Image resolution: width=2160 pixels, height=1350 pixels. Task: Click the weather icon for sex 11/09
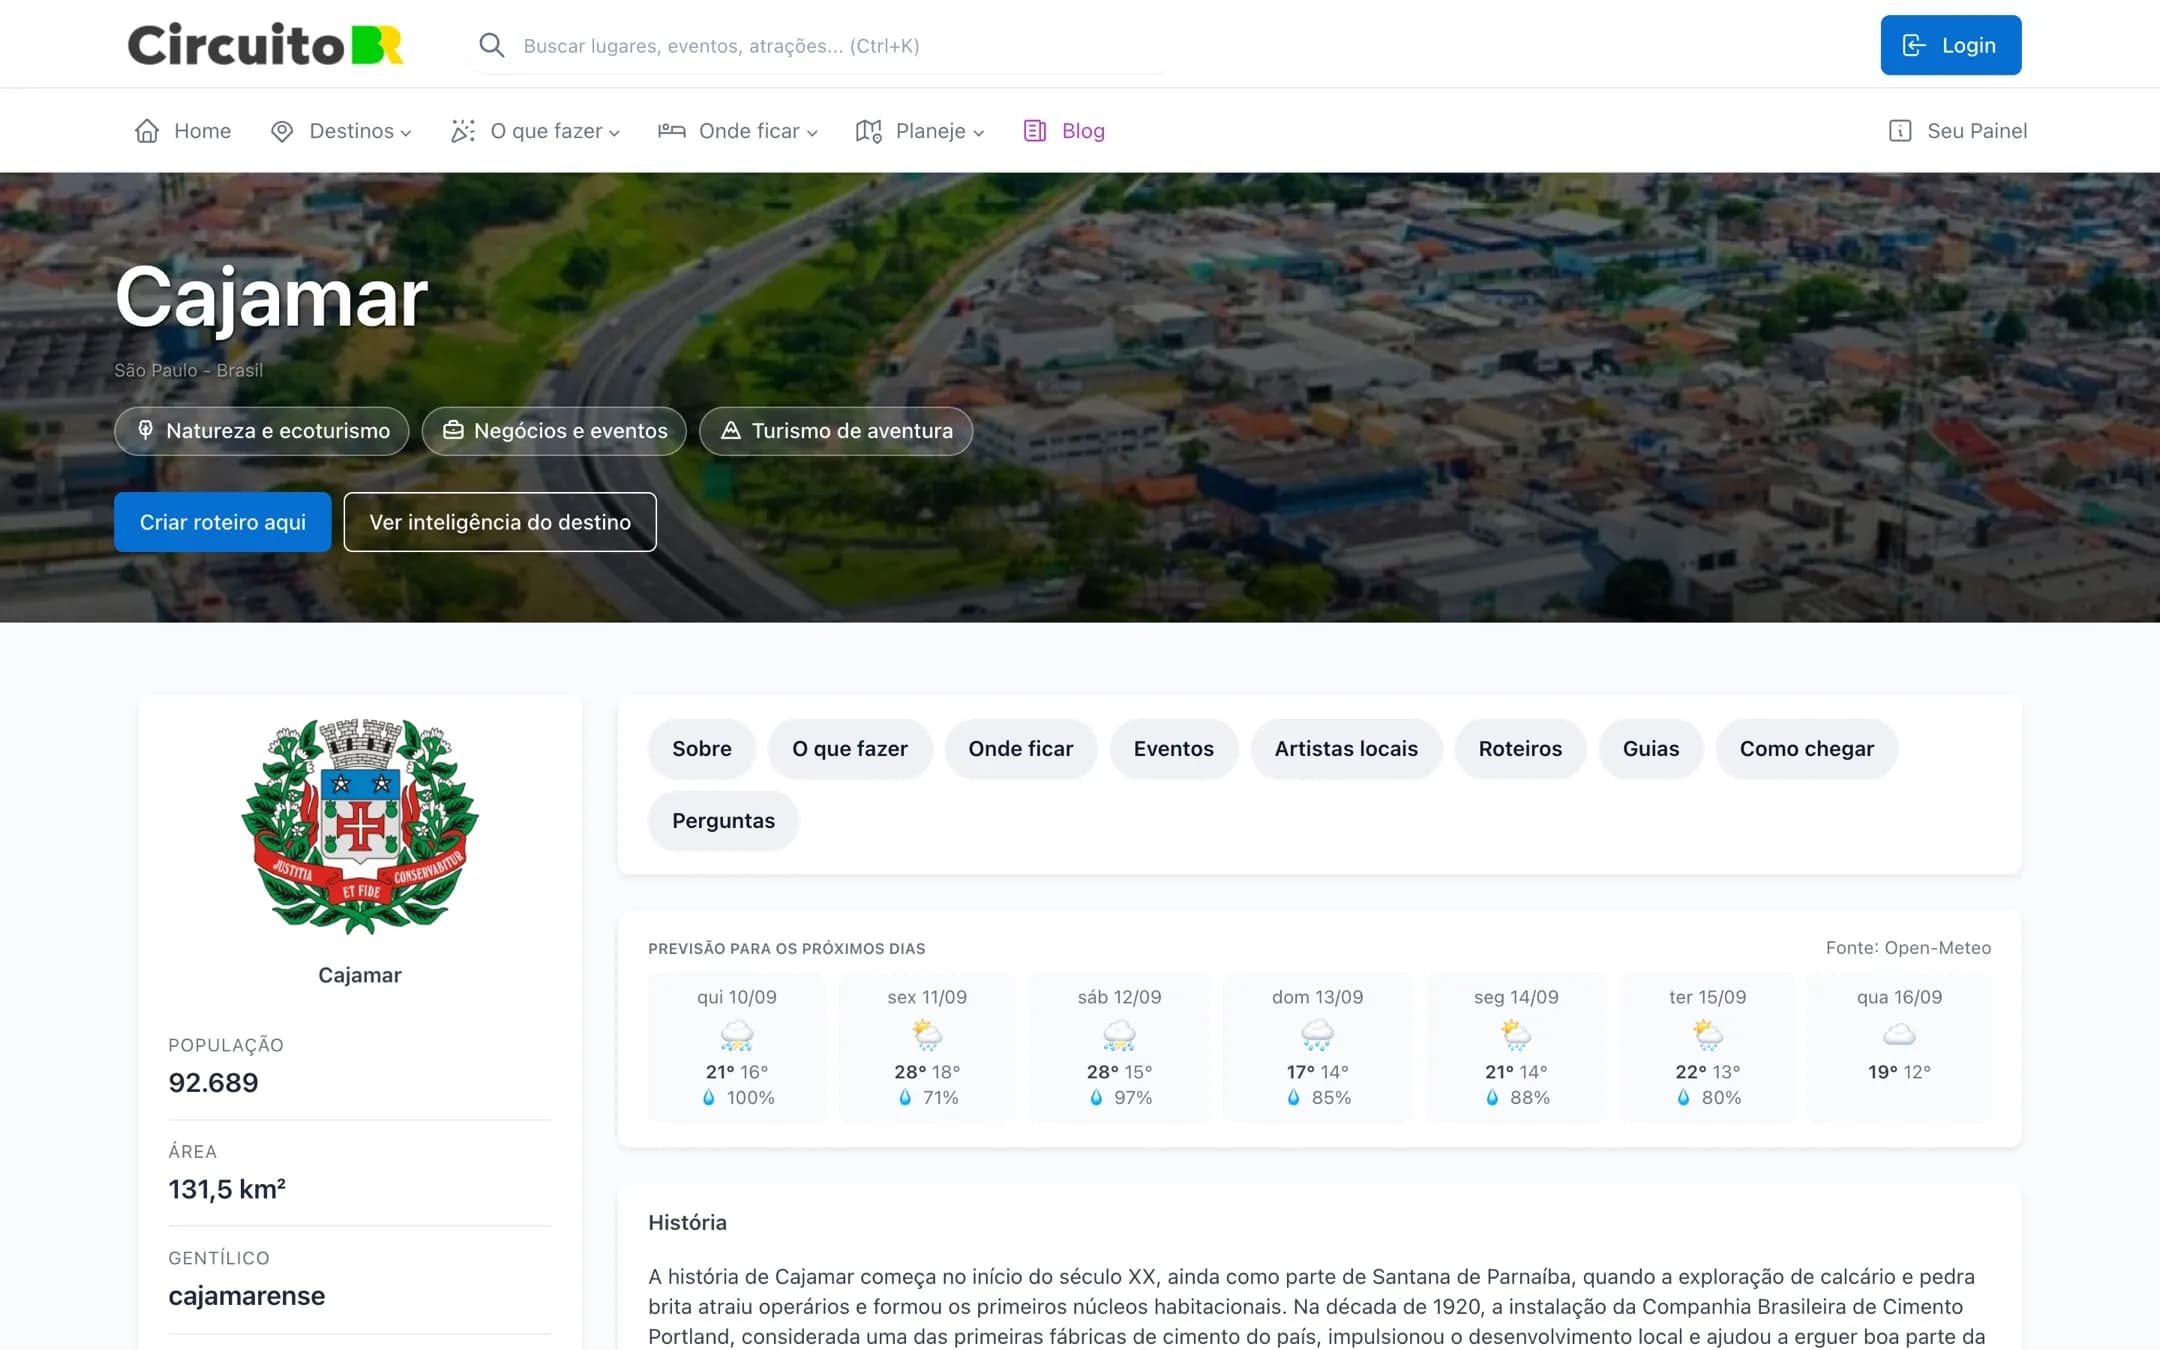927,1035
